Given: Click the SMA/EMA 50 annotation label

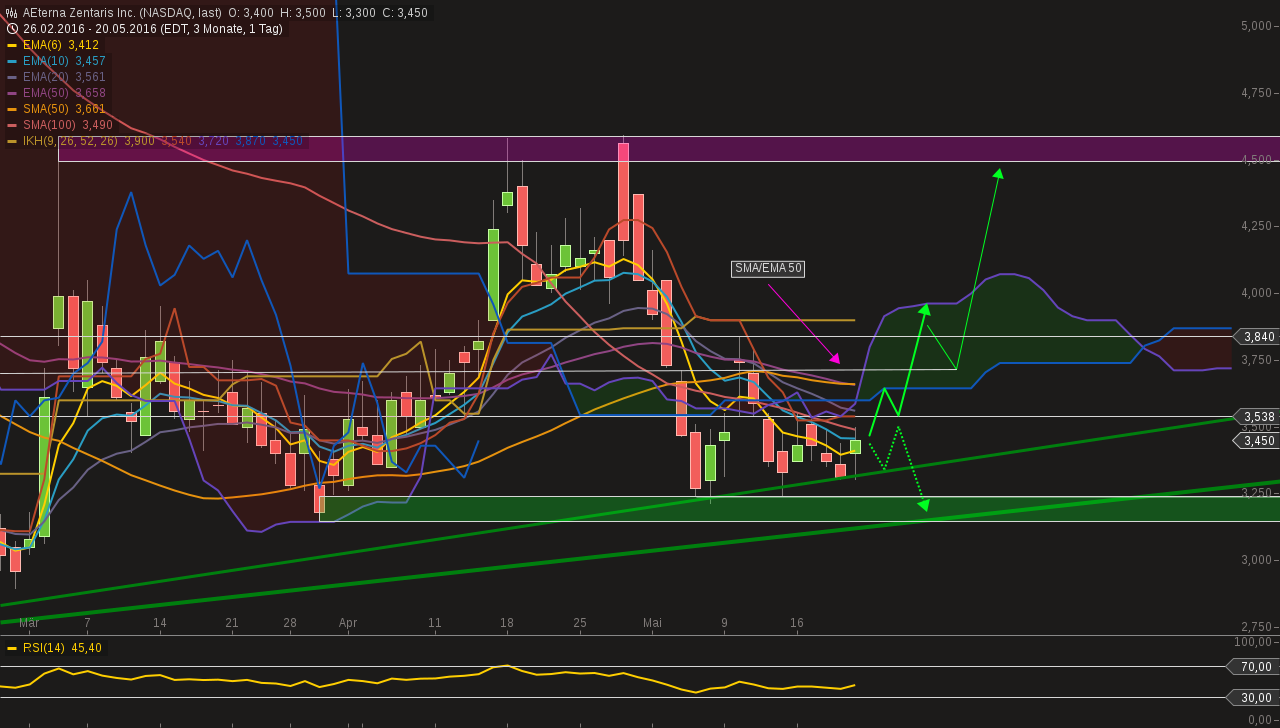Looking at the screenshot, I should point(768,268).
